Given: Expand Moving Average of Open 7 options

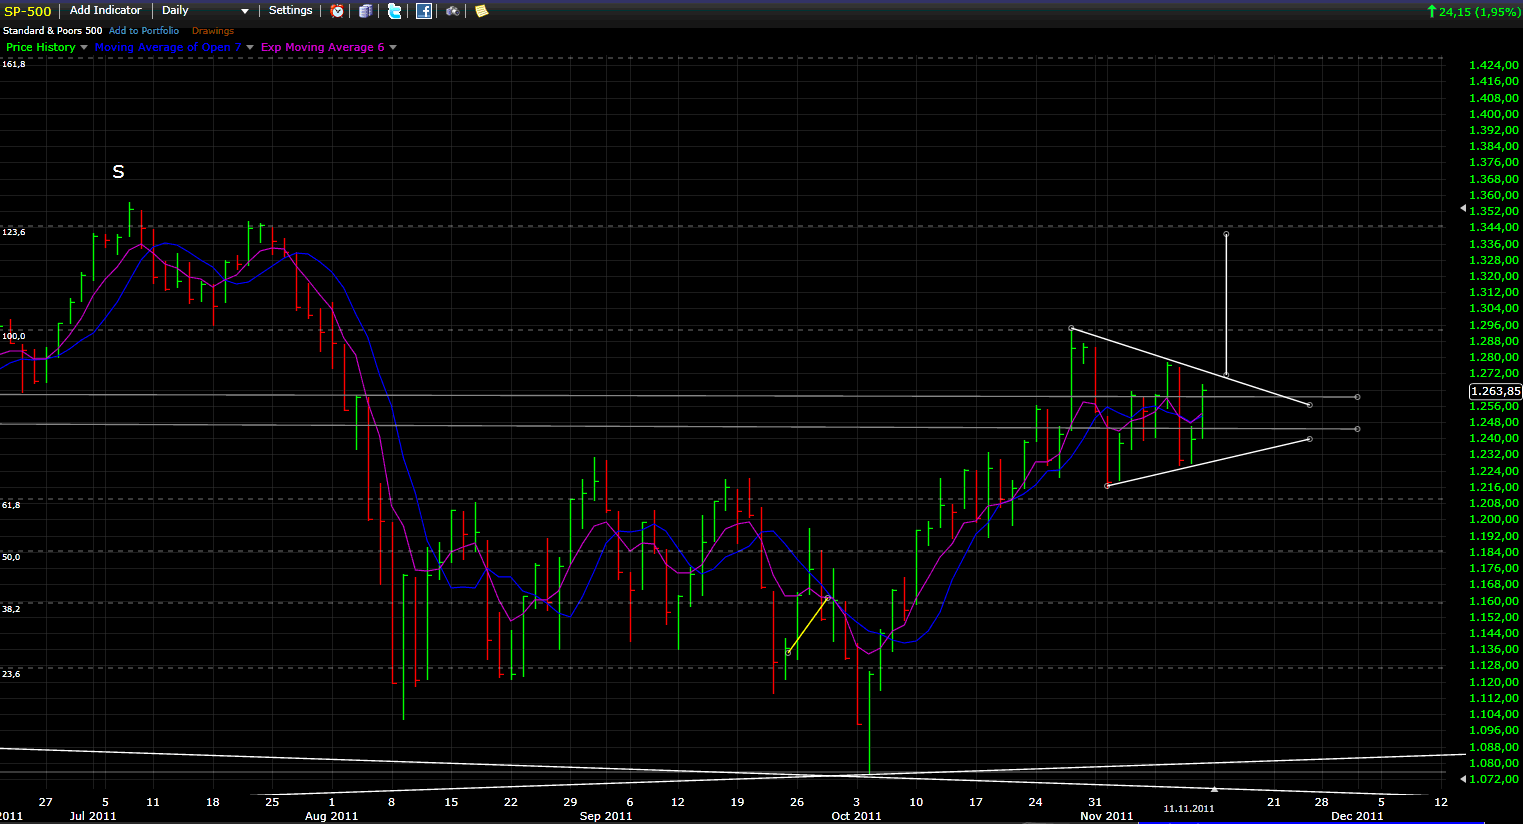Looking at the screenshot, I should click(249, 47).
